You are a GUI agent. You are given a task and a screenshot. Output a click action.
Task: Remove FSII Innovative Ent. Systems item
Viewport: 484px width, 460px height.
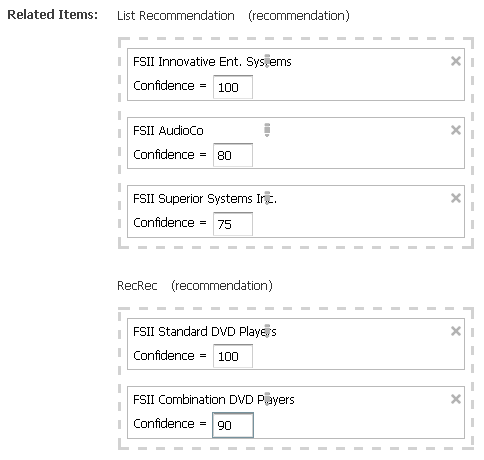[x=455, y=61]
